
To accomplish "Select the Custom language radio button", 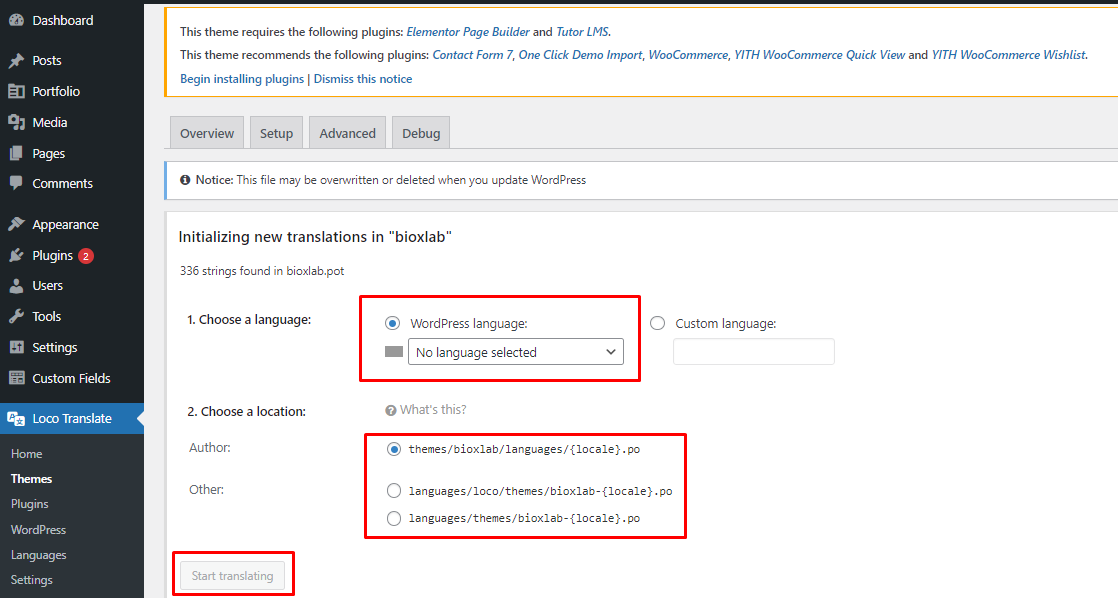I will (x=657, y=324).
